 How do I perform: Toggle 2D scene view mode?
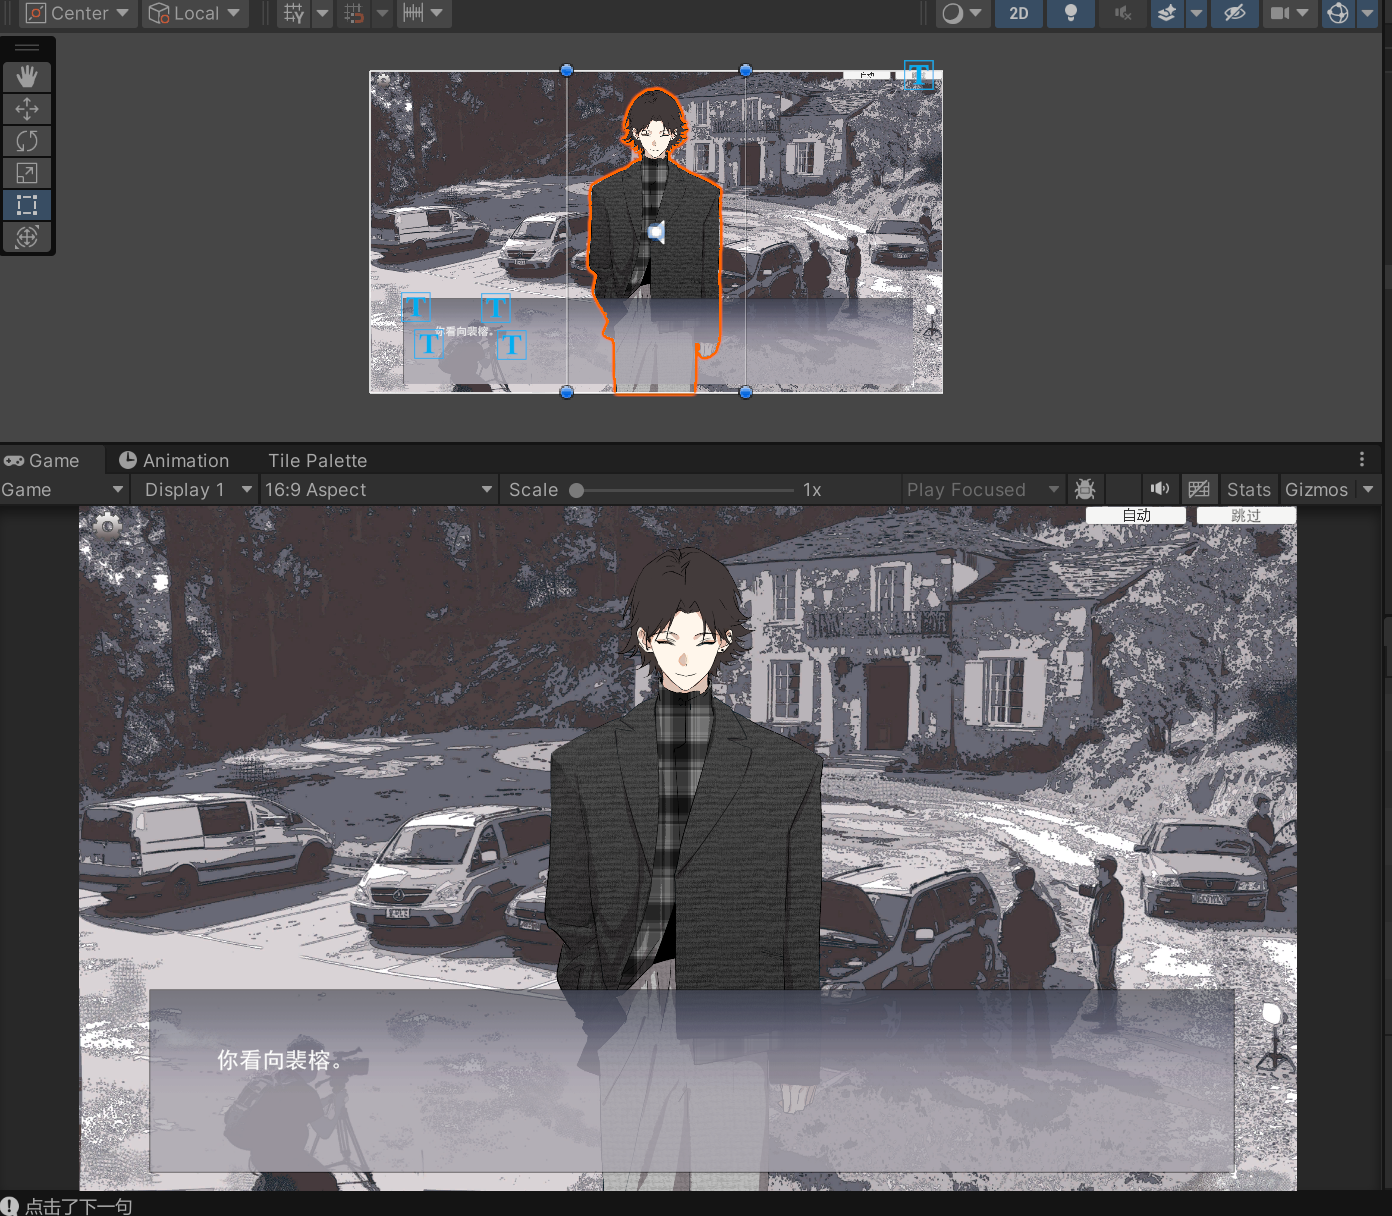(x=1018, y=14)
